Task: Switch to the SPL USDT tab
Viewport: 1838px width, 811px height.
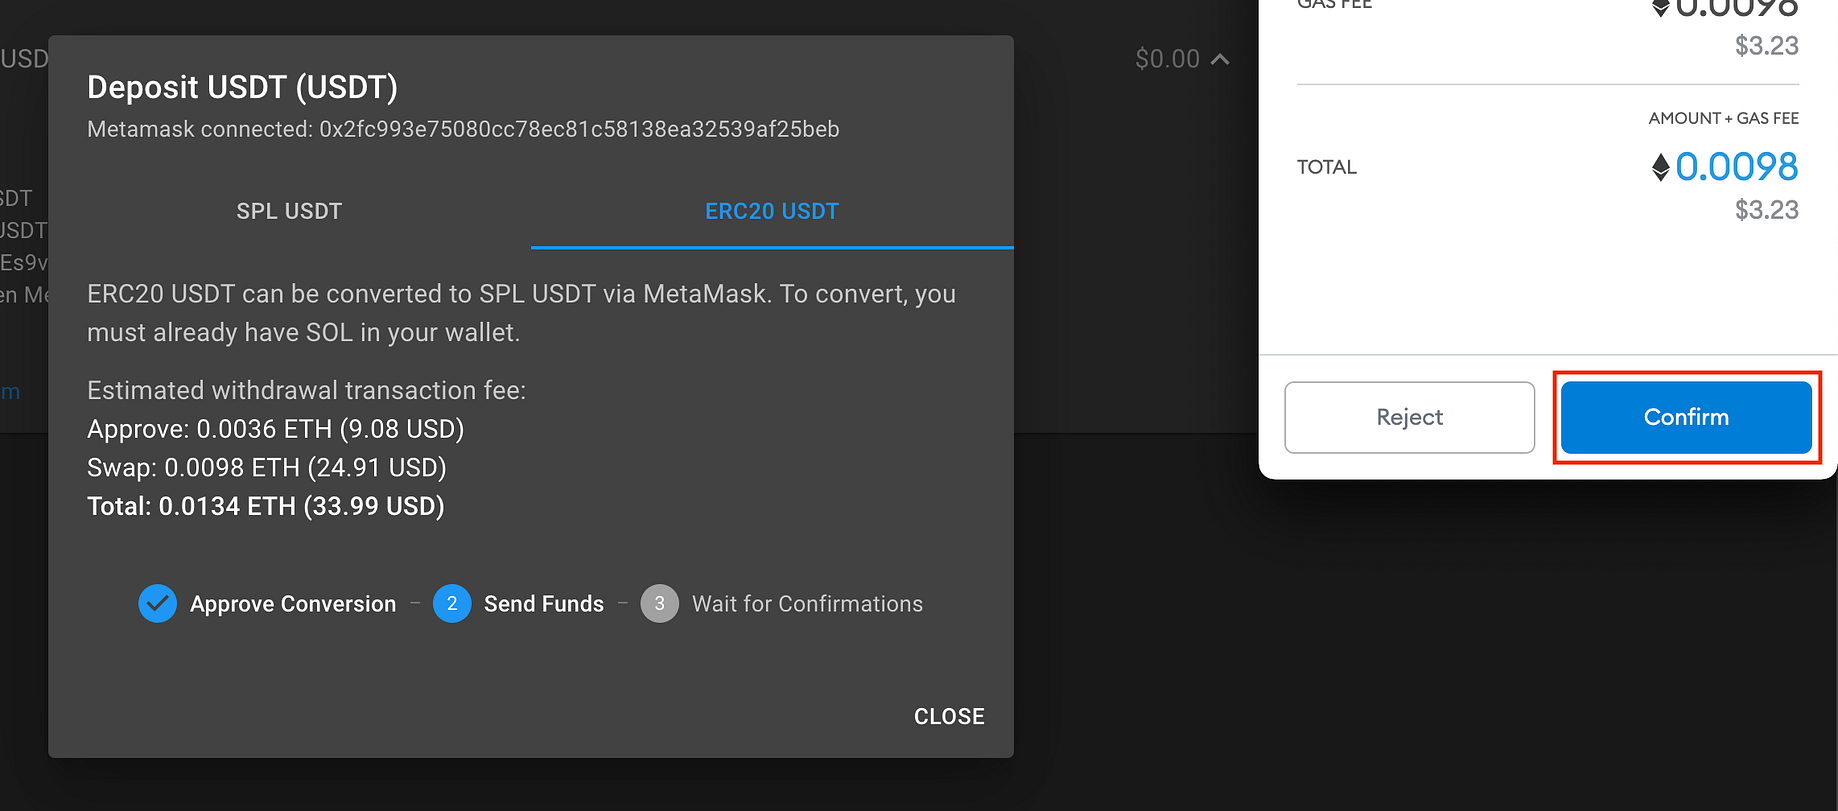Action: (x=289, y=211)
